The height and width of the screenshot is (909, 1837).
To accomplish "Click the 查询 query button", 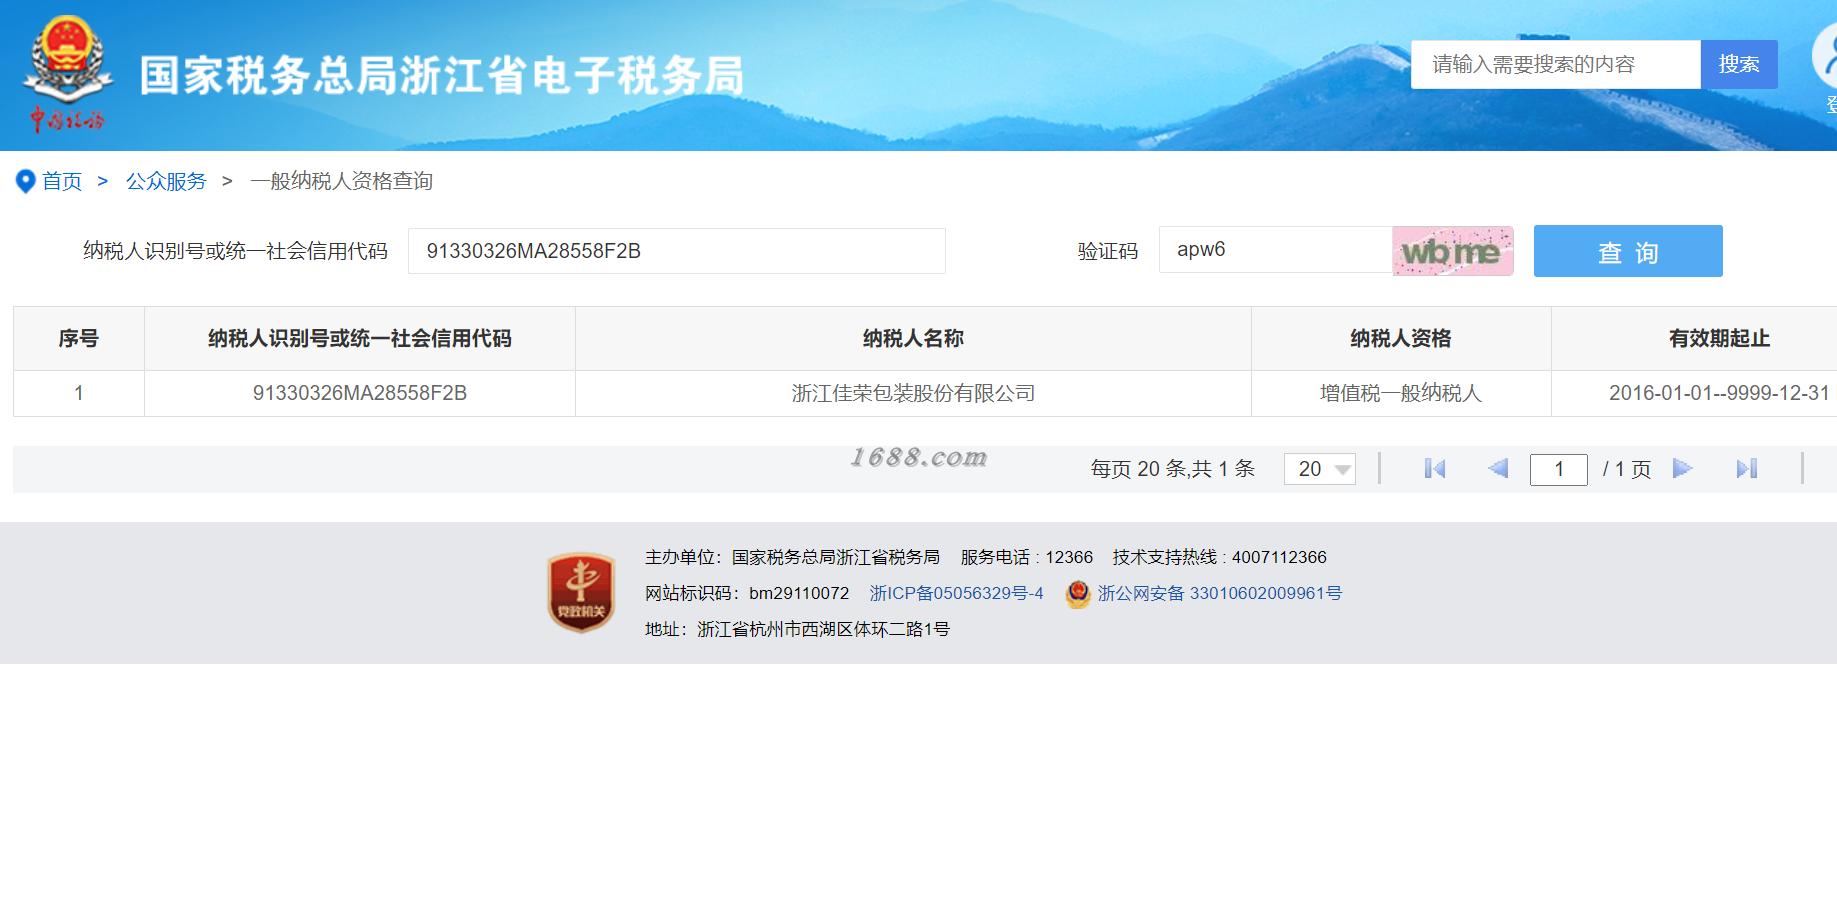I will pyautogui.click(x=1628, y=251).
